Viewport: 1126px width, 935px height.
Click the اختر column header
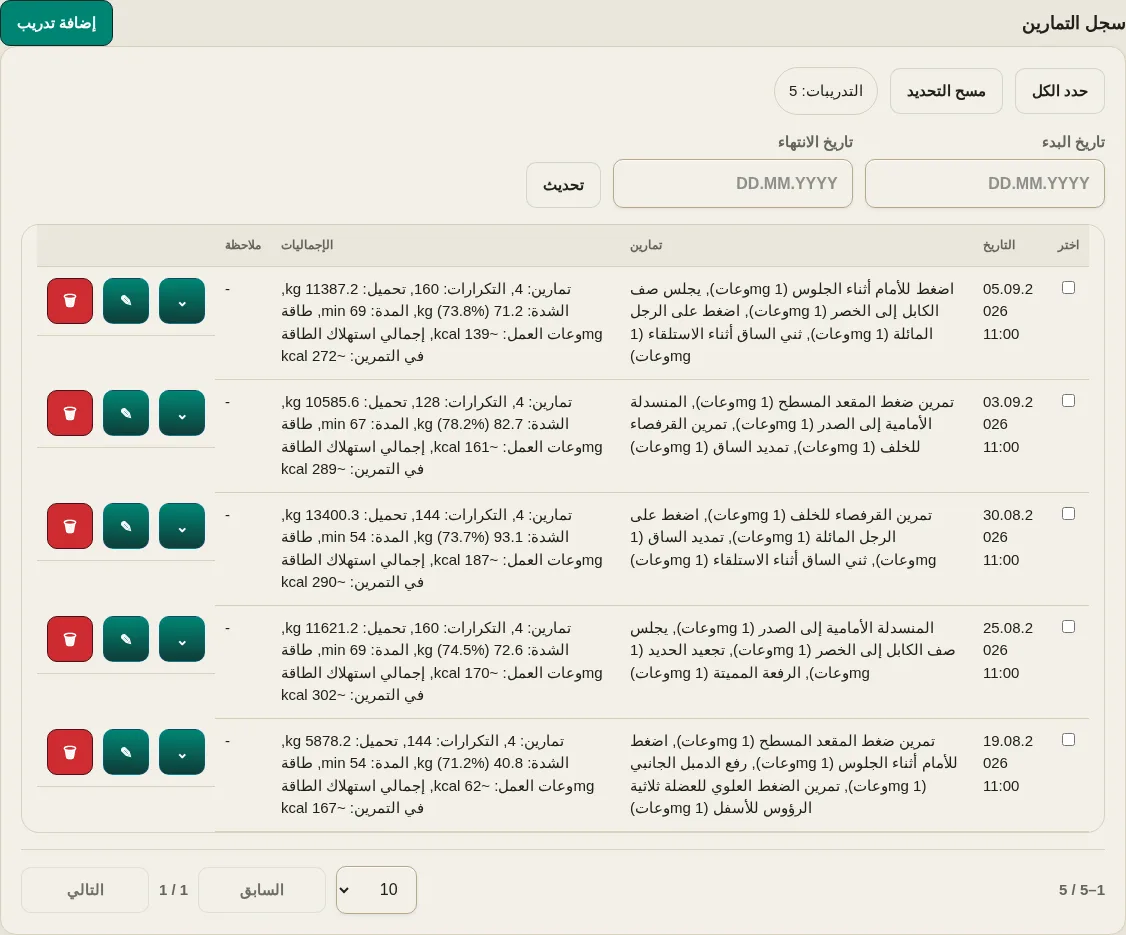(x=1068, y=245)
